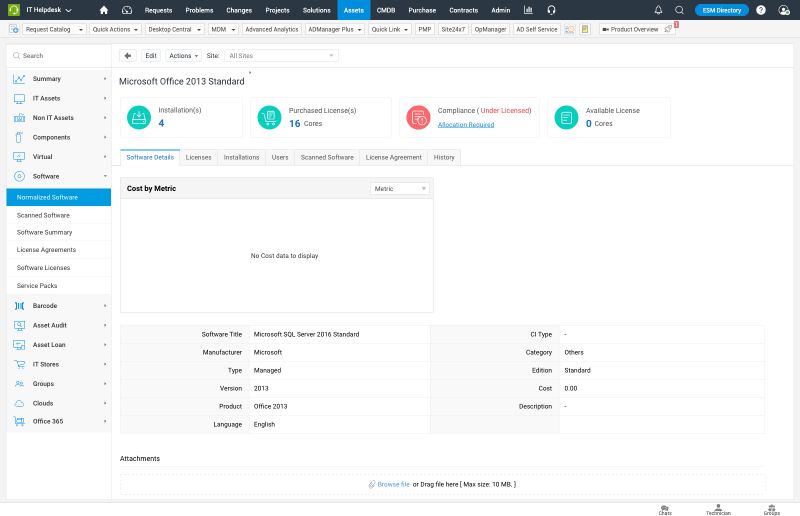Click the sidebar Search field
The image size is (800, 516).
click(x=59, y=56)
